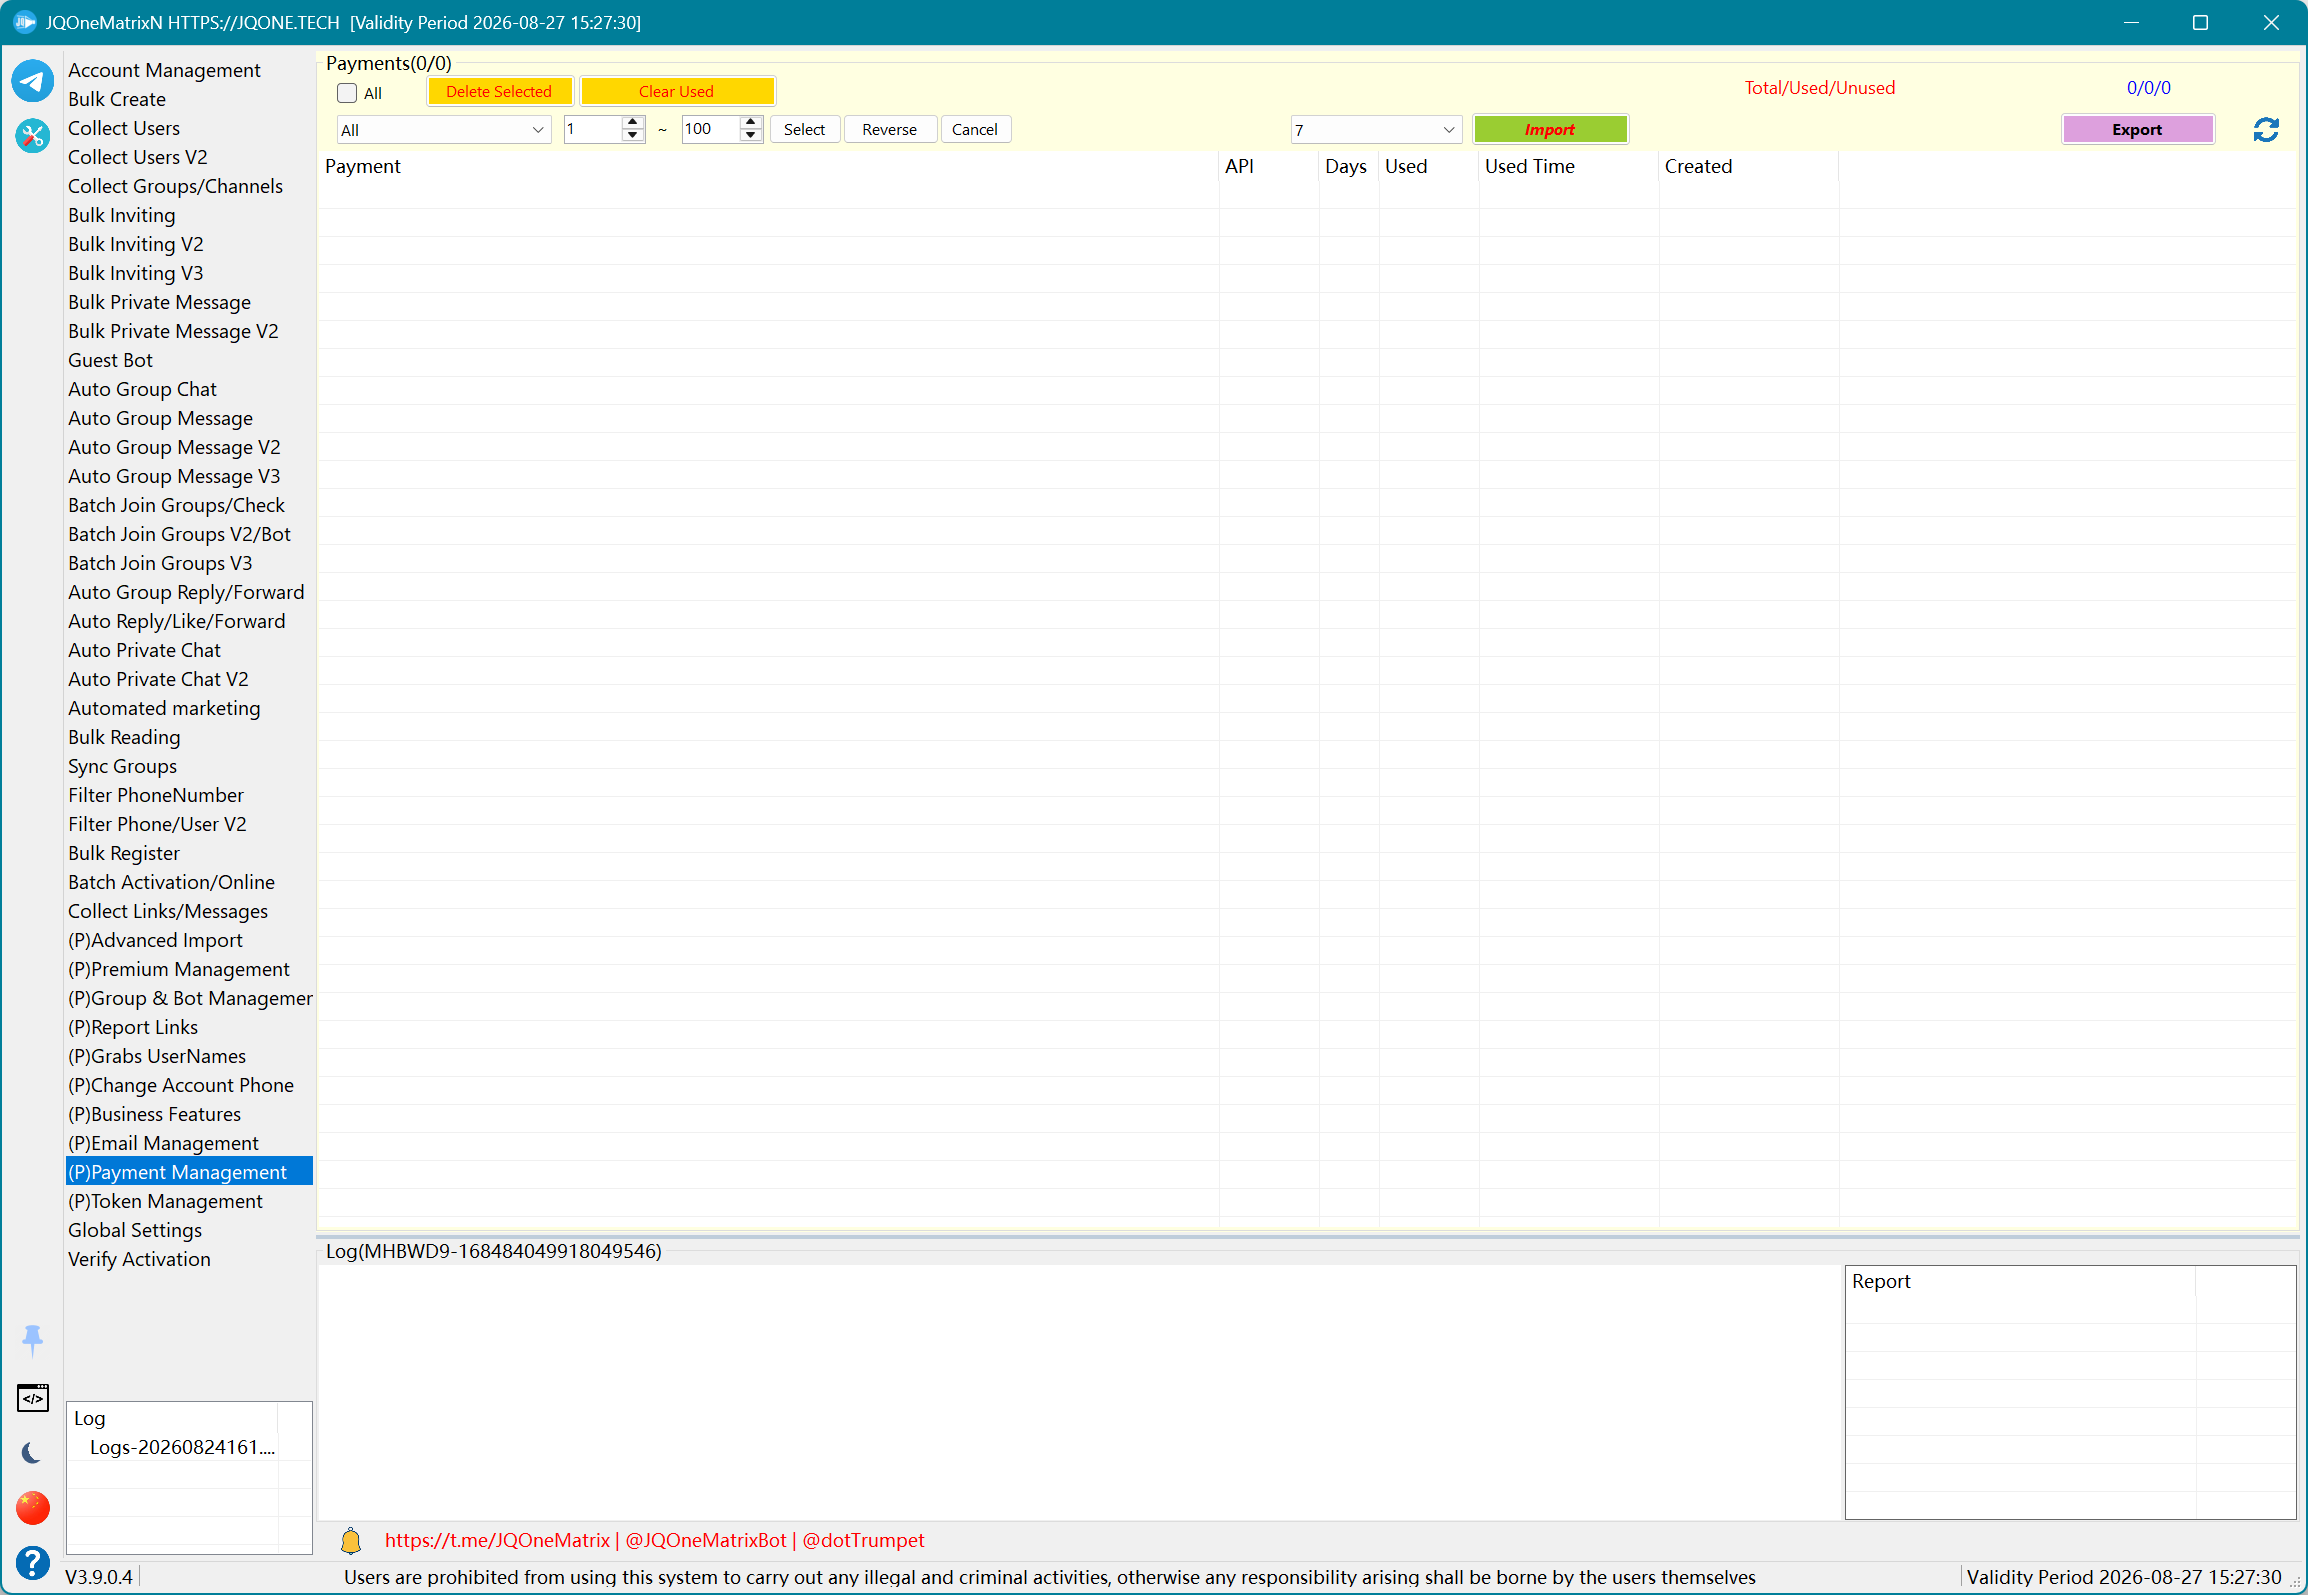Image resolution: width=2308 pixels, height=1595 pixels.
Task: Click the China flag language icon
Action: click(x=32, y=1508)
